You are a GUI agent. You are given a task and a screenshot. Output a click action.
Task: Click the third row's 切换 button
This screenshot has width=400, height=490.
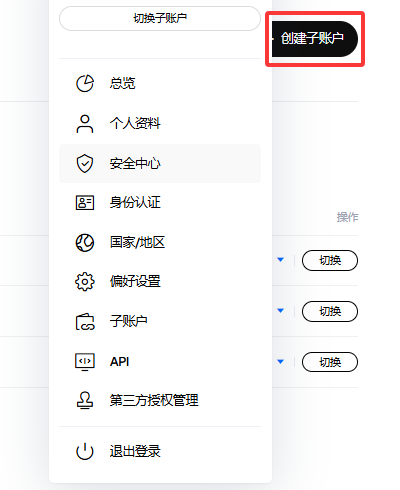click(x=330, y=362)
